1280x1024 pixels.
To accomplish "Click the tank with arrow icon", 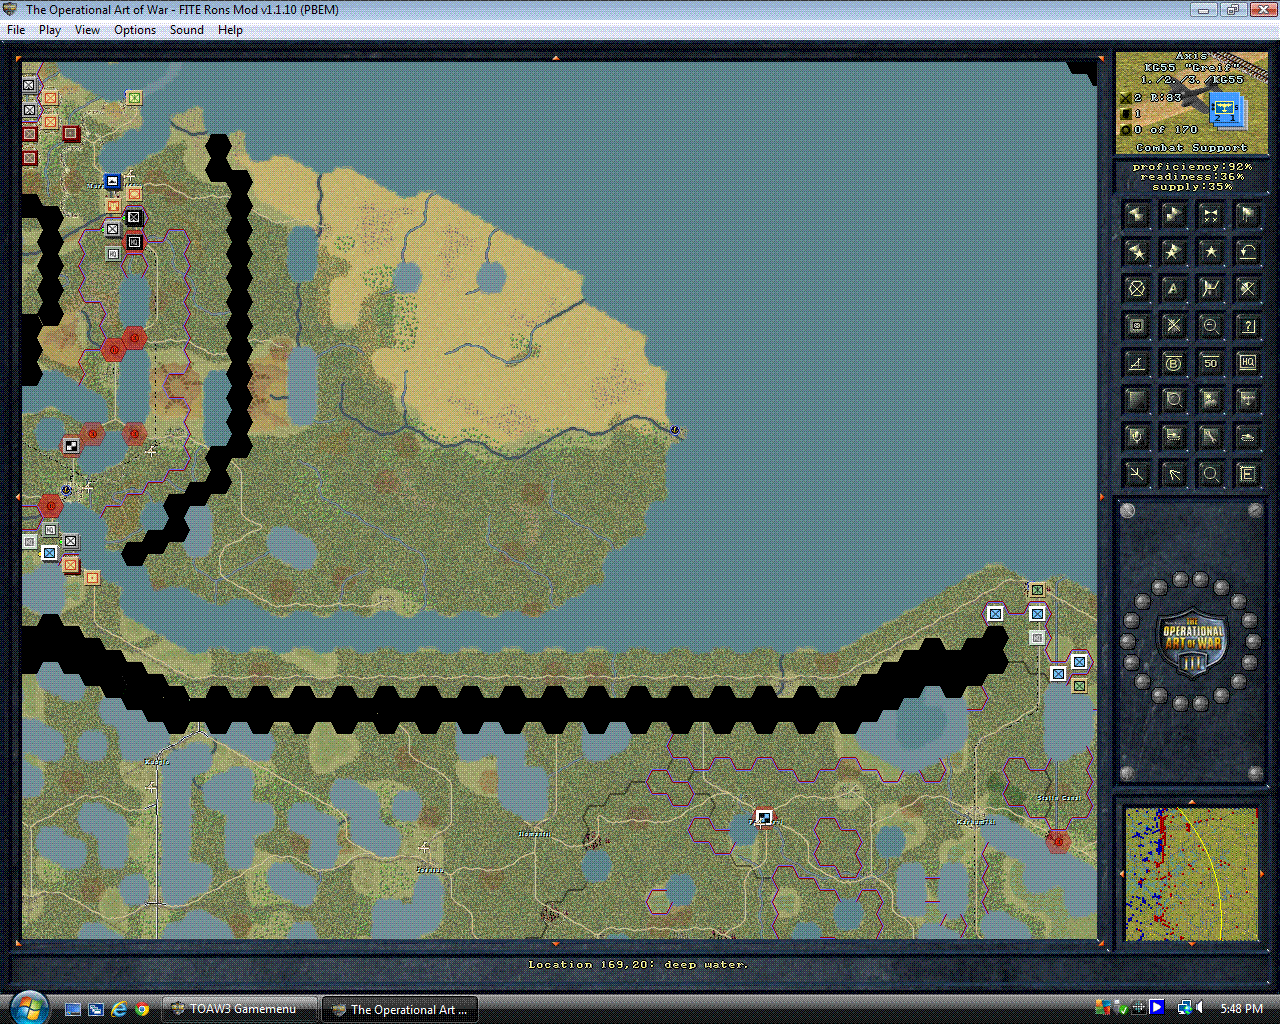I will (1174, 437).
